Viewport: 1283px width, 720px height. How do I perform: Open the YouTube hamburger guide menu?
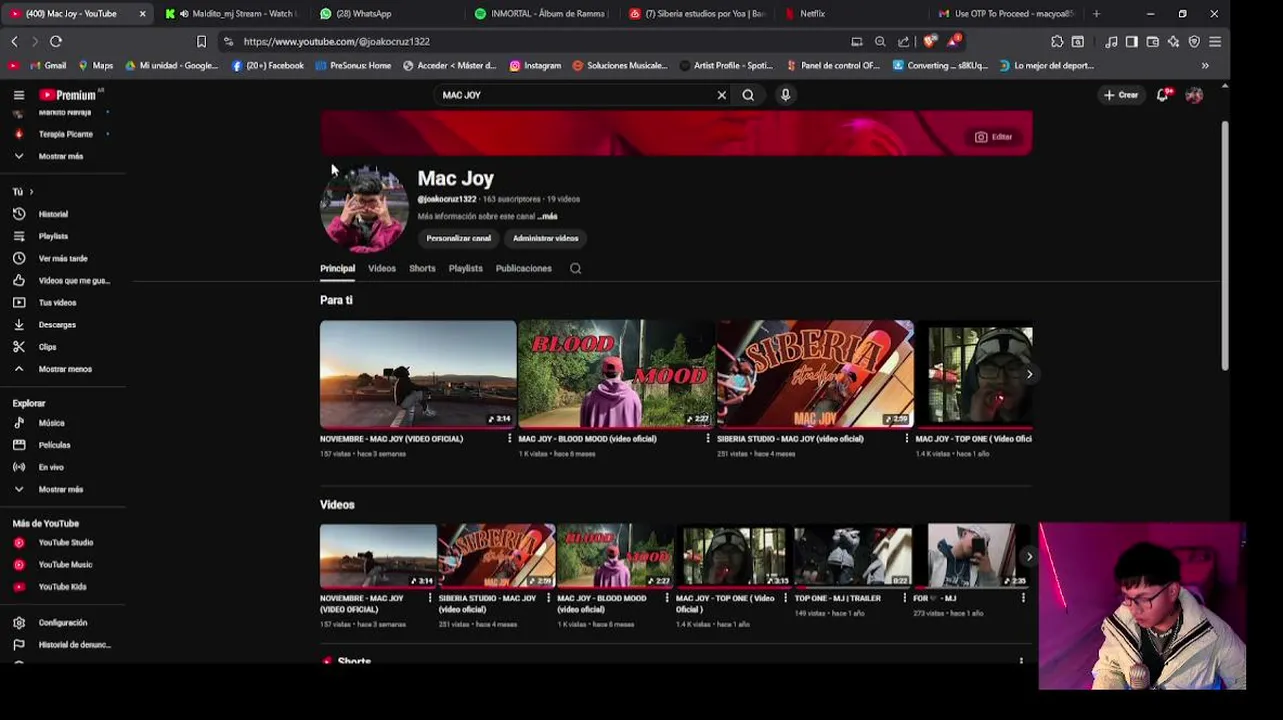[19, 95]
